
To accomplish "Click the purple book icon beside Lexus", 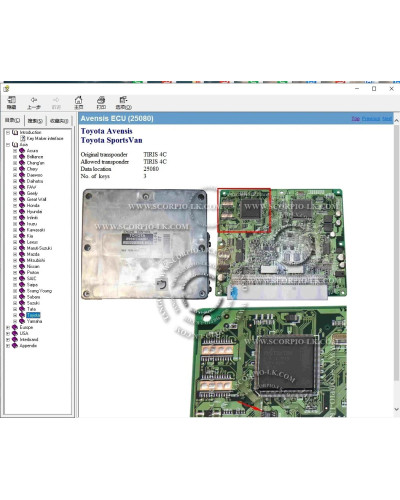I will [x=22, y=242].
